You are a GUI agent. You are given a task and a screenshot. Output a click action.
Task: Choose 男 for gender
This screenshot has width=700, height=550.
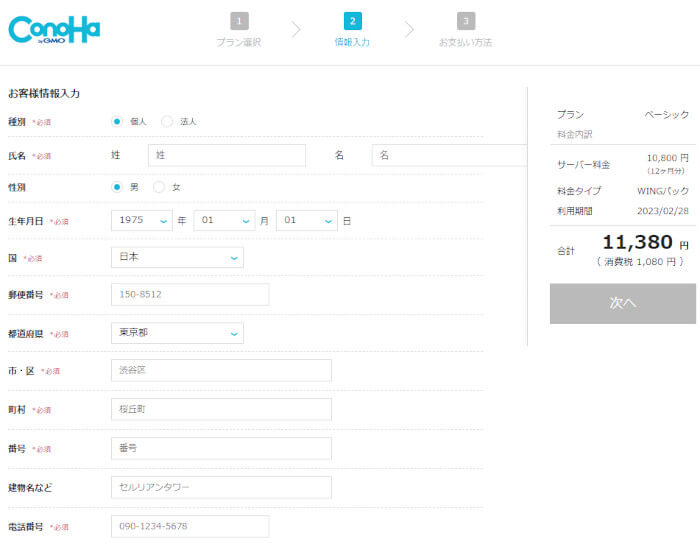click(x=117, y=187)
